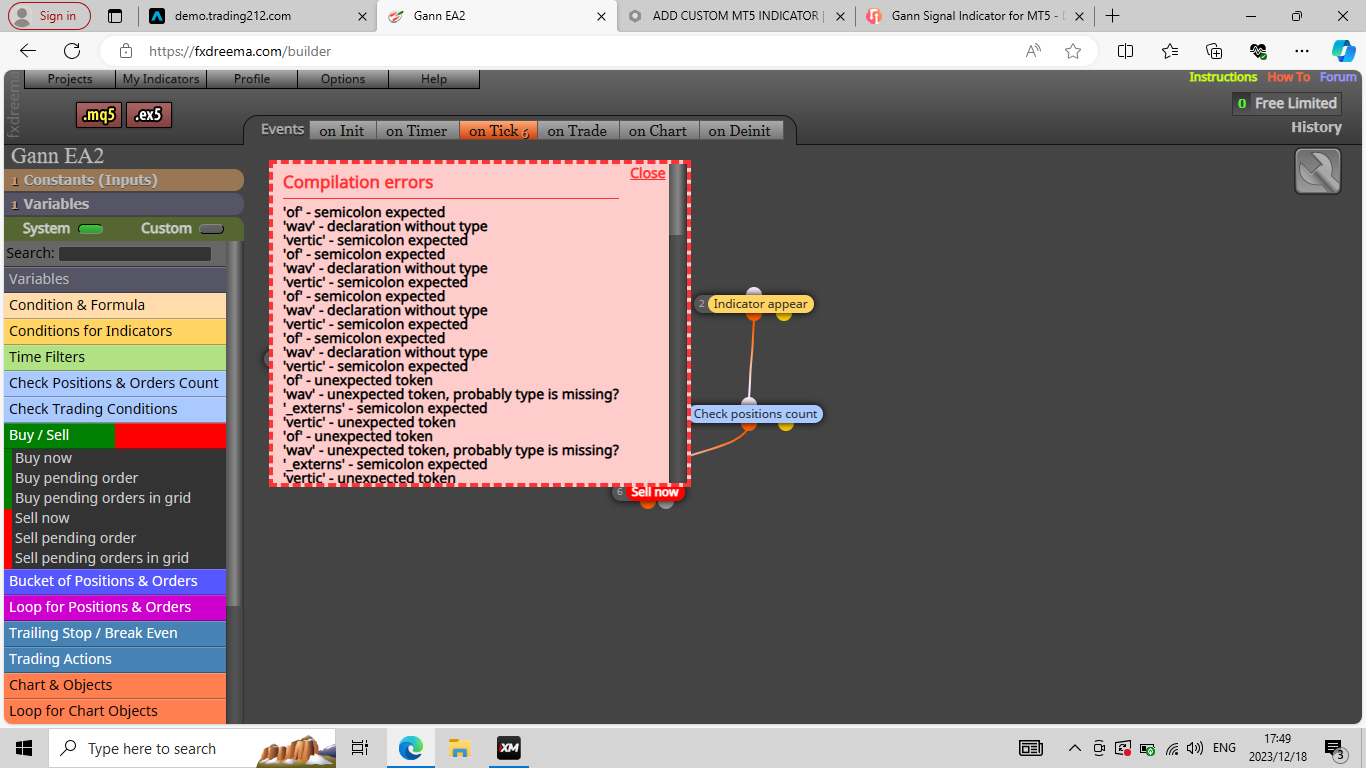The height and width of the screenshot is (768, 1366).
Task: Open a new browser tab
Action: pyautogui.click(x=1112, y=16)
